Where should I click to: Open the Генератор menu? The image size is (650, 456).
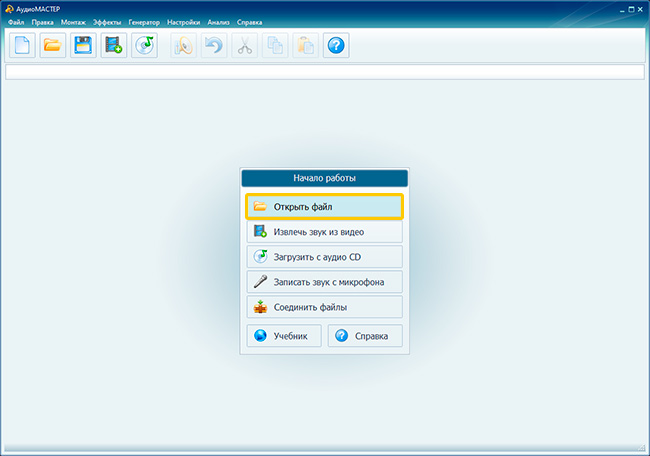[x=144, y=22]
